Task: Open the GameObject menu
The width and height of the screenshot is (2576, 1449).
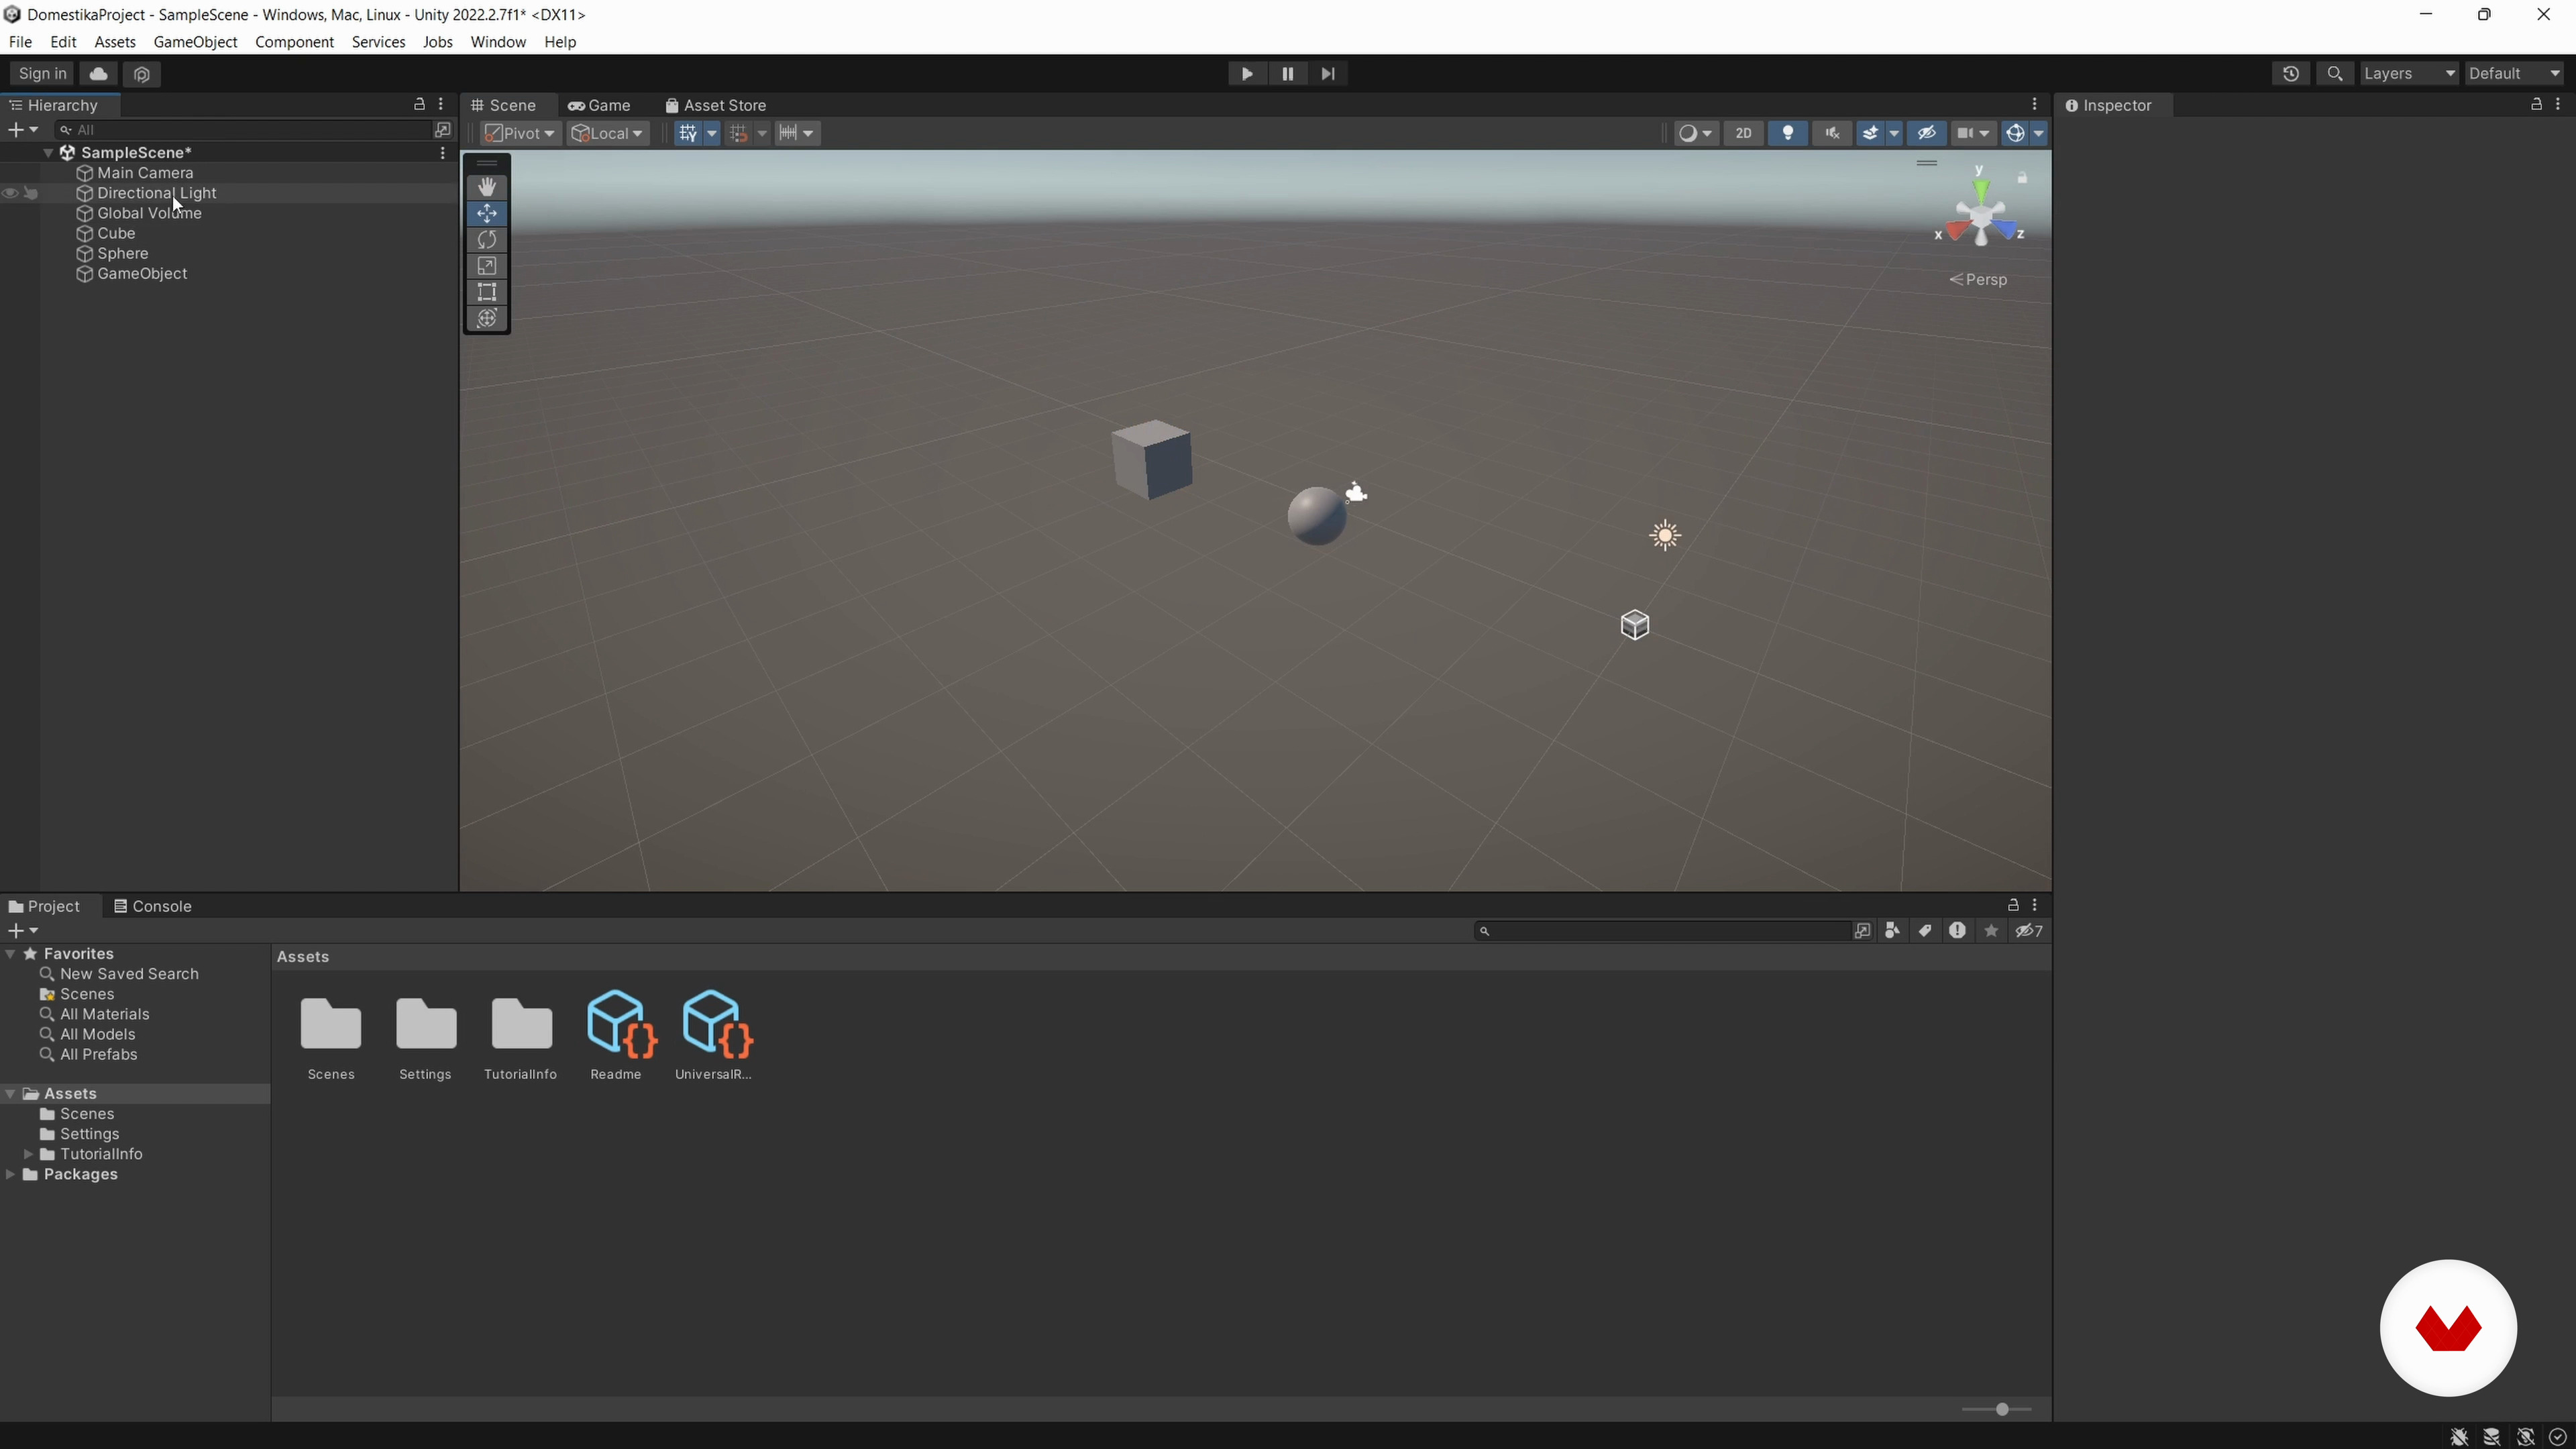Action: [195, 42]
